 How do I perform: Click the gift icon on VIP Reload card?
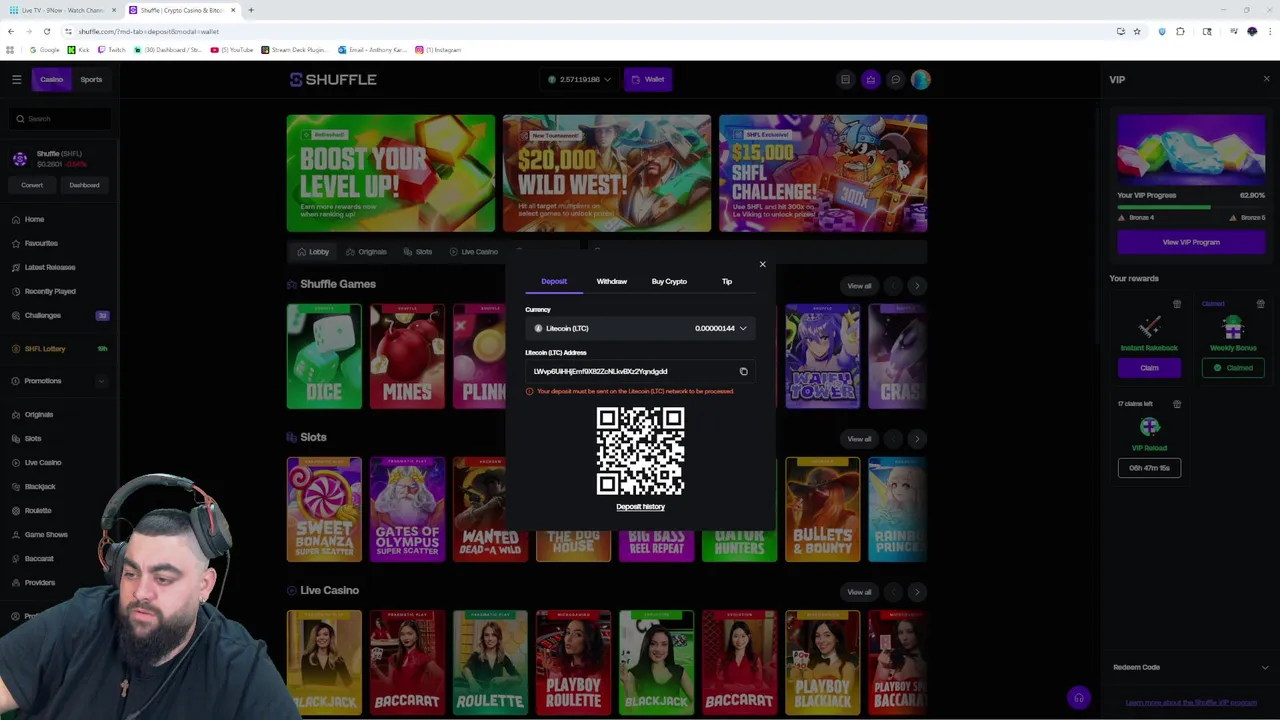pos(1177,404)
